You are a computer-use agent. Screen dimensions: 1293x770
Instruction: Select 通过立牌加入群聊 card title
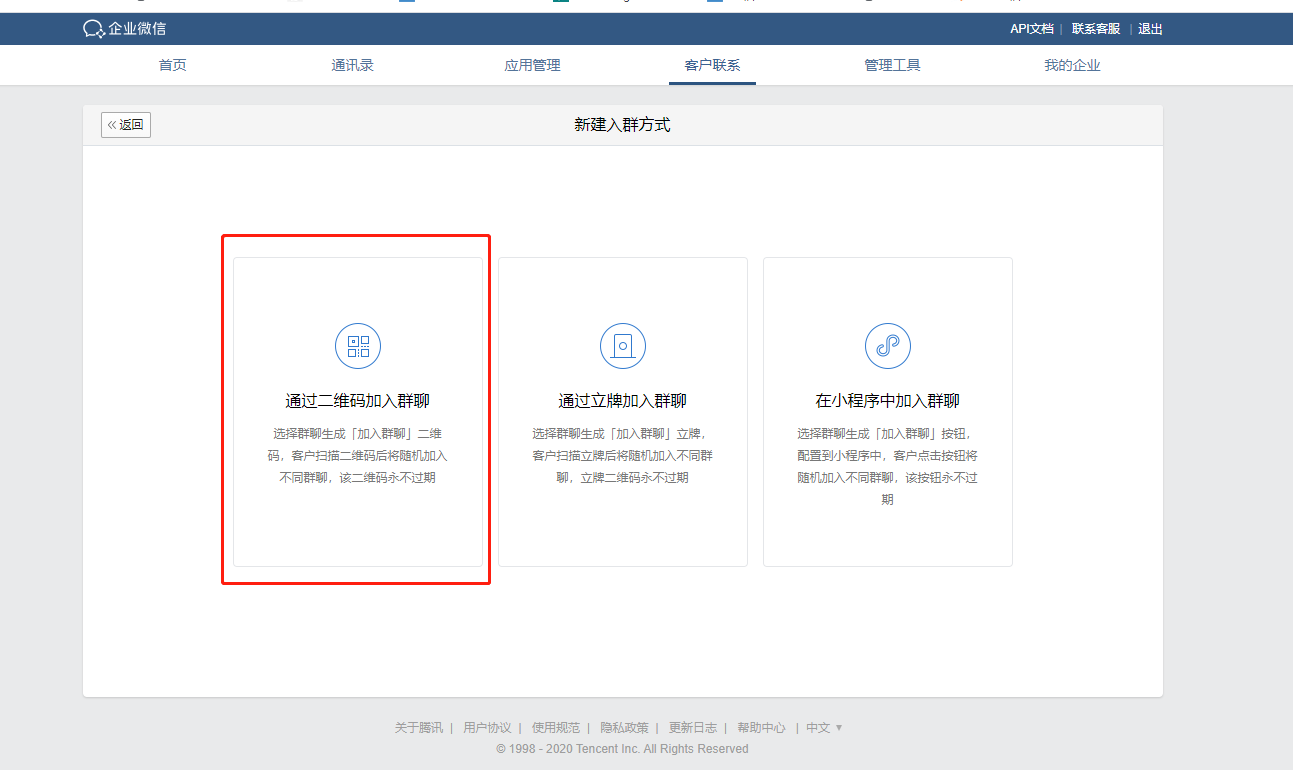click(623, 401)
